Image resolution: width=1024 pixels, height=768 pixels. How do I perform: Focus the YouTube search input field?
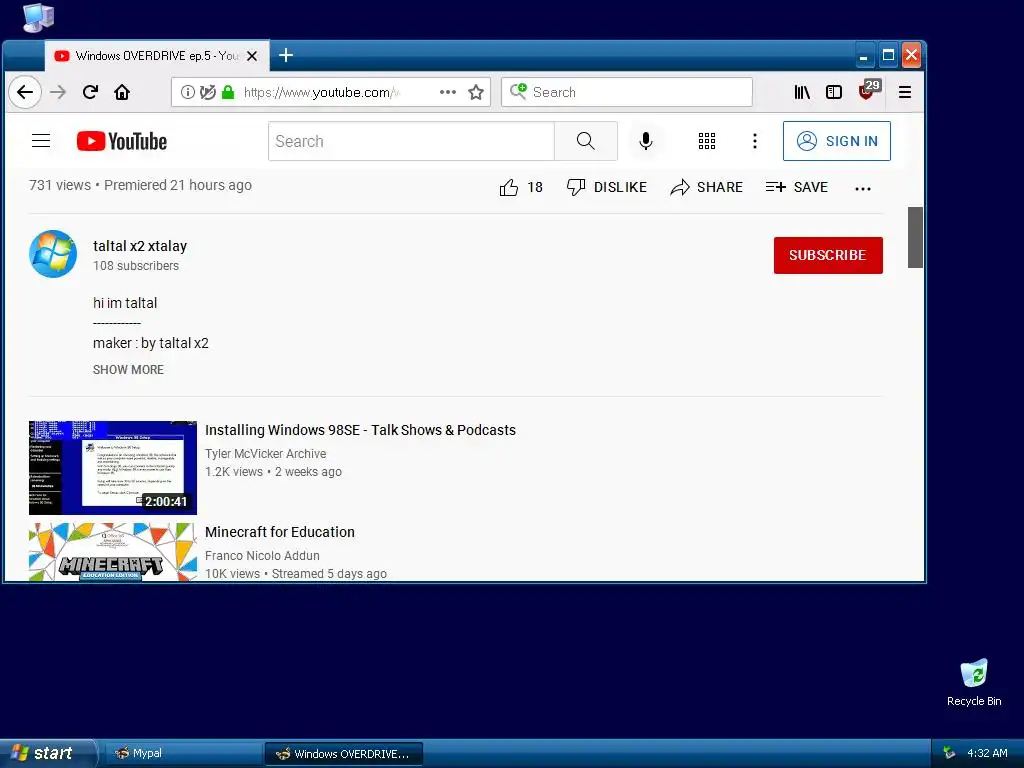(x=411, y=141)
